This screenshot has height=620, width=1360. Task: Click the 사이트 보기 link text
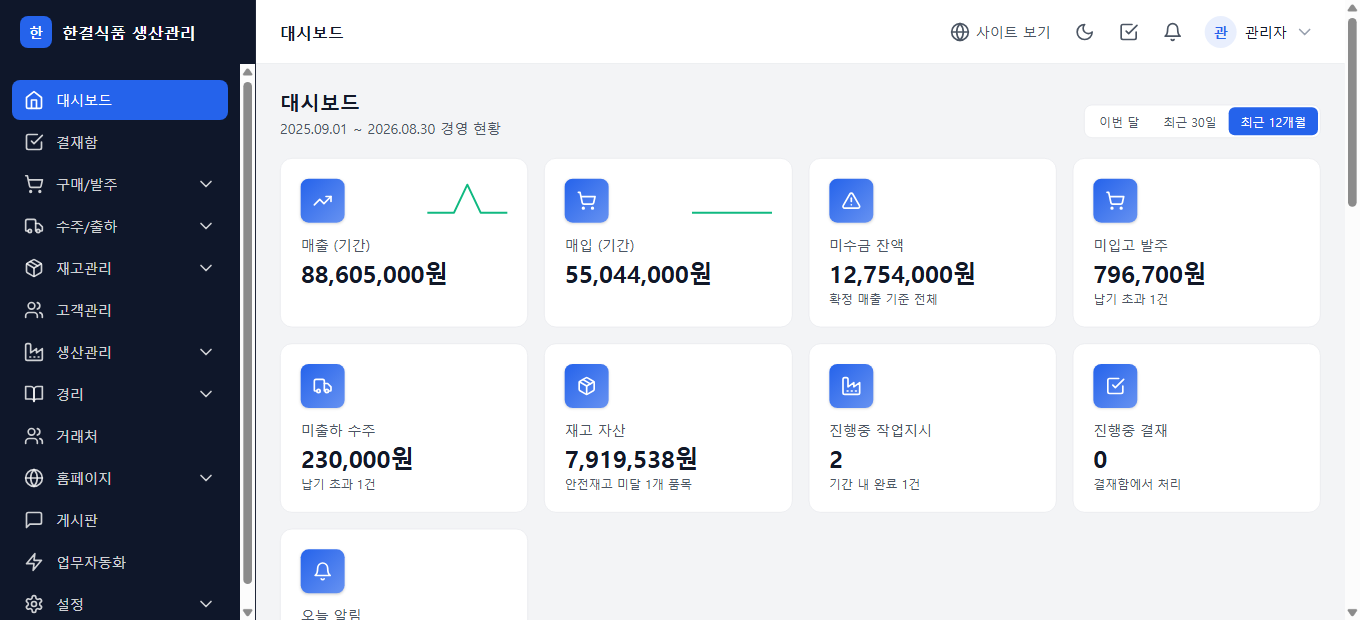click(x=1013, y=32)
